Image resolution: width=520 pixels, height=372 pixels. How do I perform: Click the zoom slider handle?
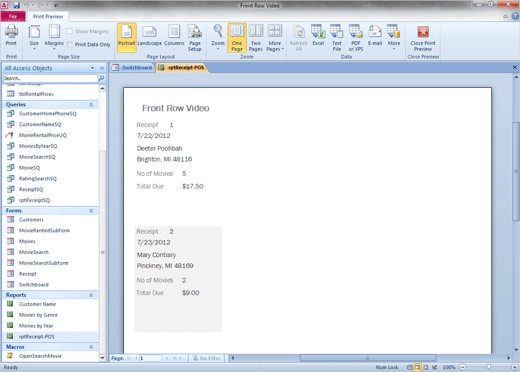coord(489,367)
